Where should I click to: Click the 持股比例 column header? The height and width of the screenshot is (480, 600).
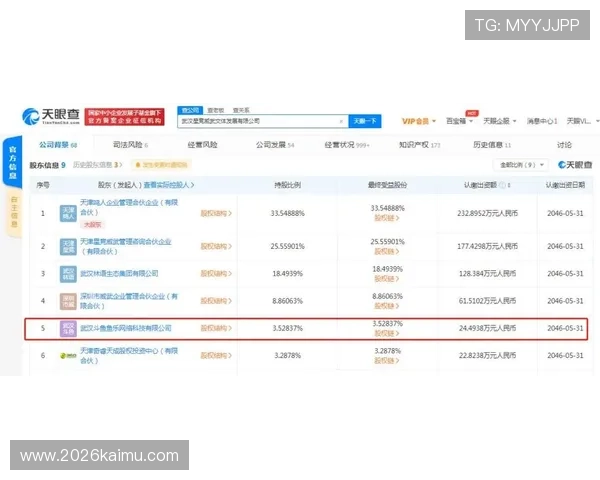(x=287, y=185)
